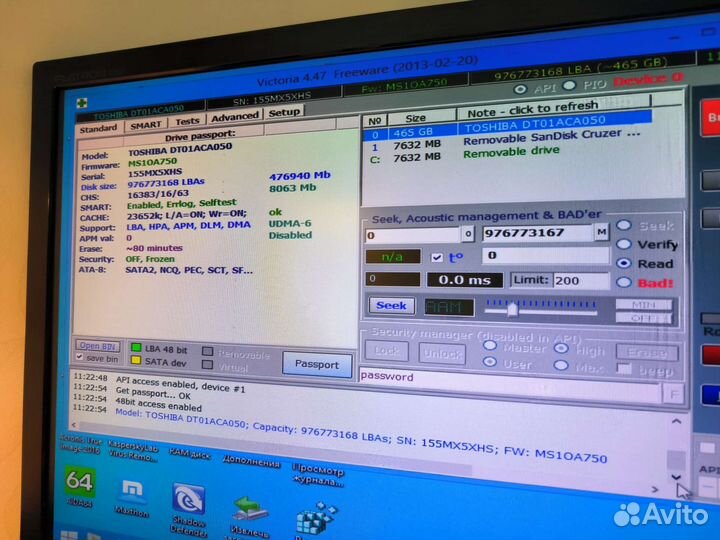
Task: Select the Master password radio
Action: pos(490,345)
